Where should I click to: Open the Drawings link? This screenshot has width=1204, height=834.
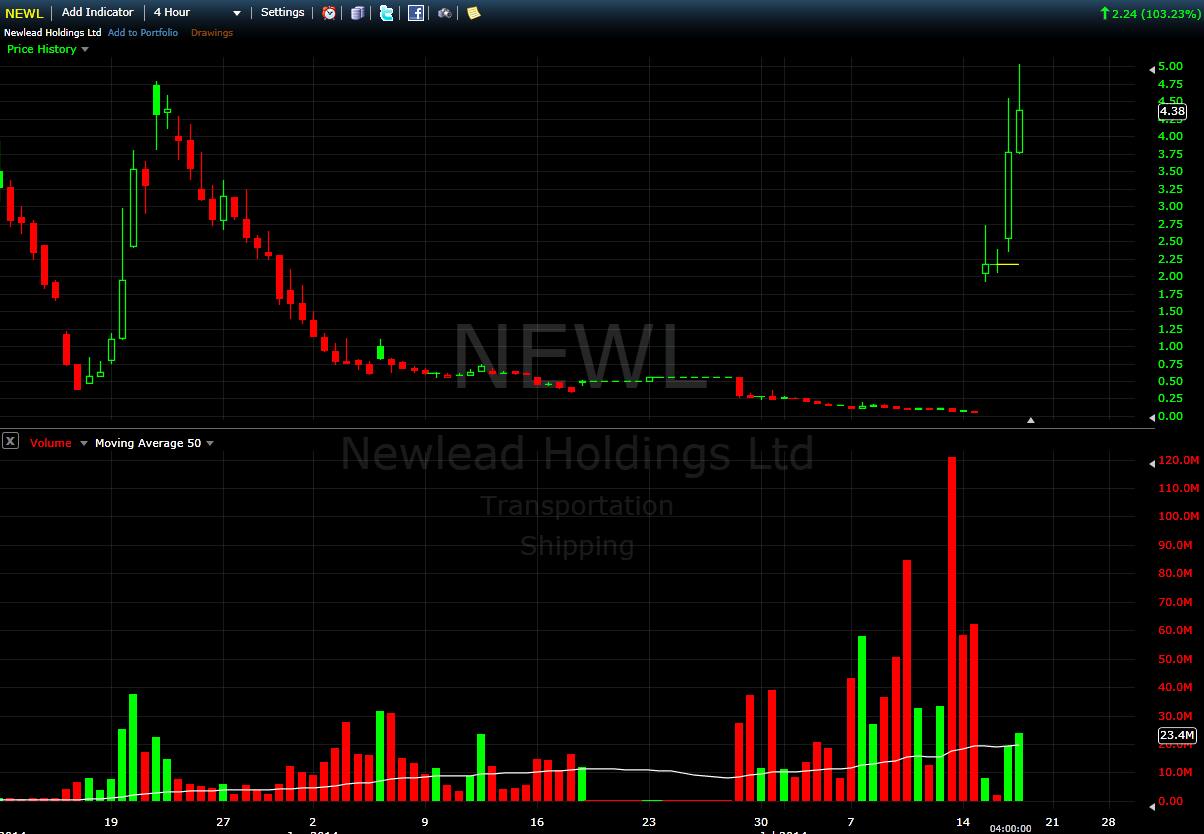(212, 33)
